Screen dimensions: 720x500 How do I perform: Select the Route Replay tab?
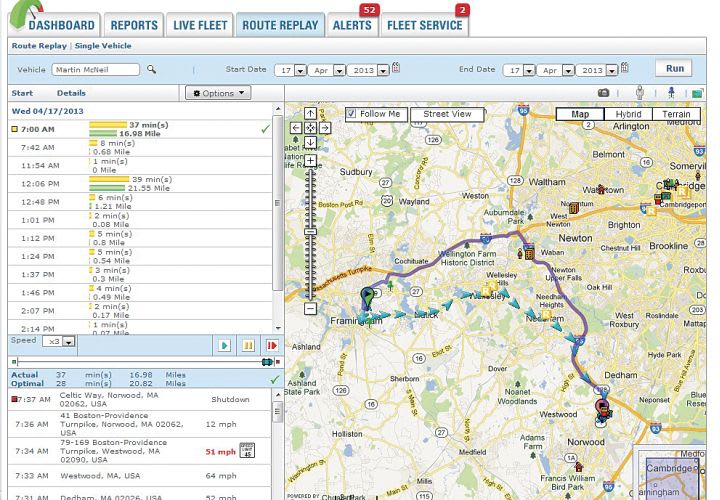280,25
